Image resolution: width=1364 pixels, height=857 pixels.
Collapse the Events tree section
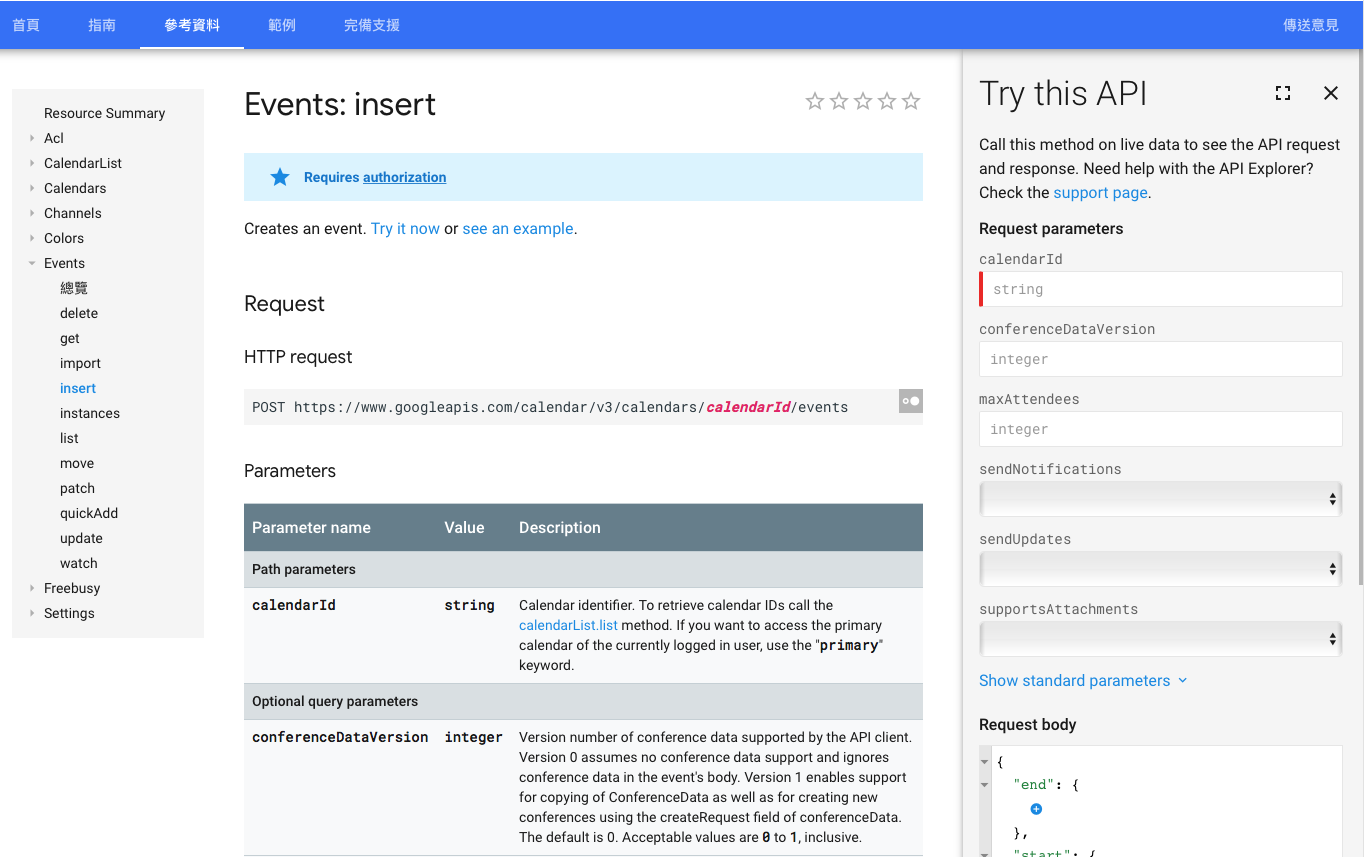coord(32,263)
